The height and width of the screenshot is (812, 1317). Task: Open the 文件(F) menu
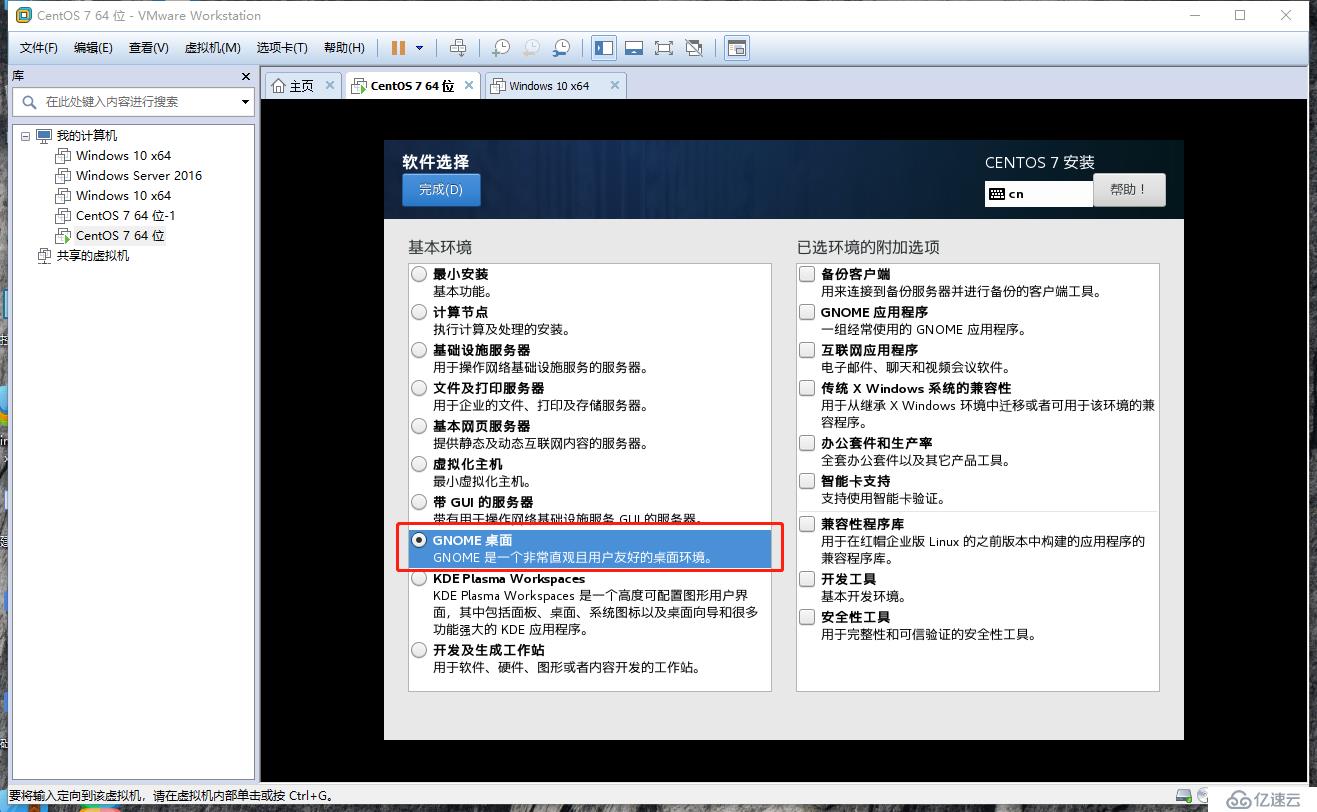[39, 47]
